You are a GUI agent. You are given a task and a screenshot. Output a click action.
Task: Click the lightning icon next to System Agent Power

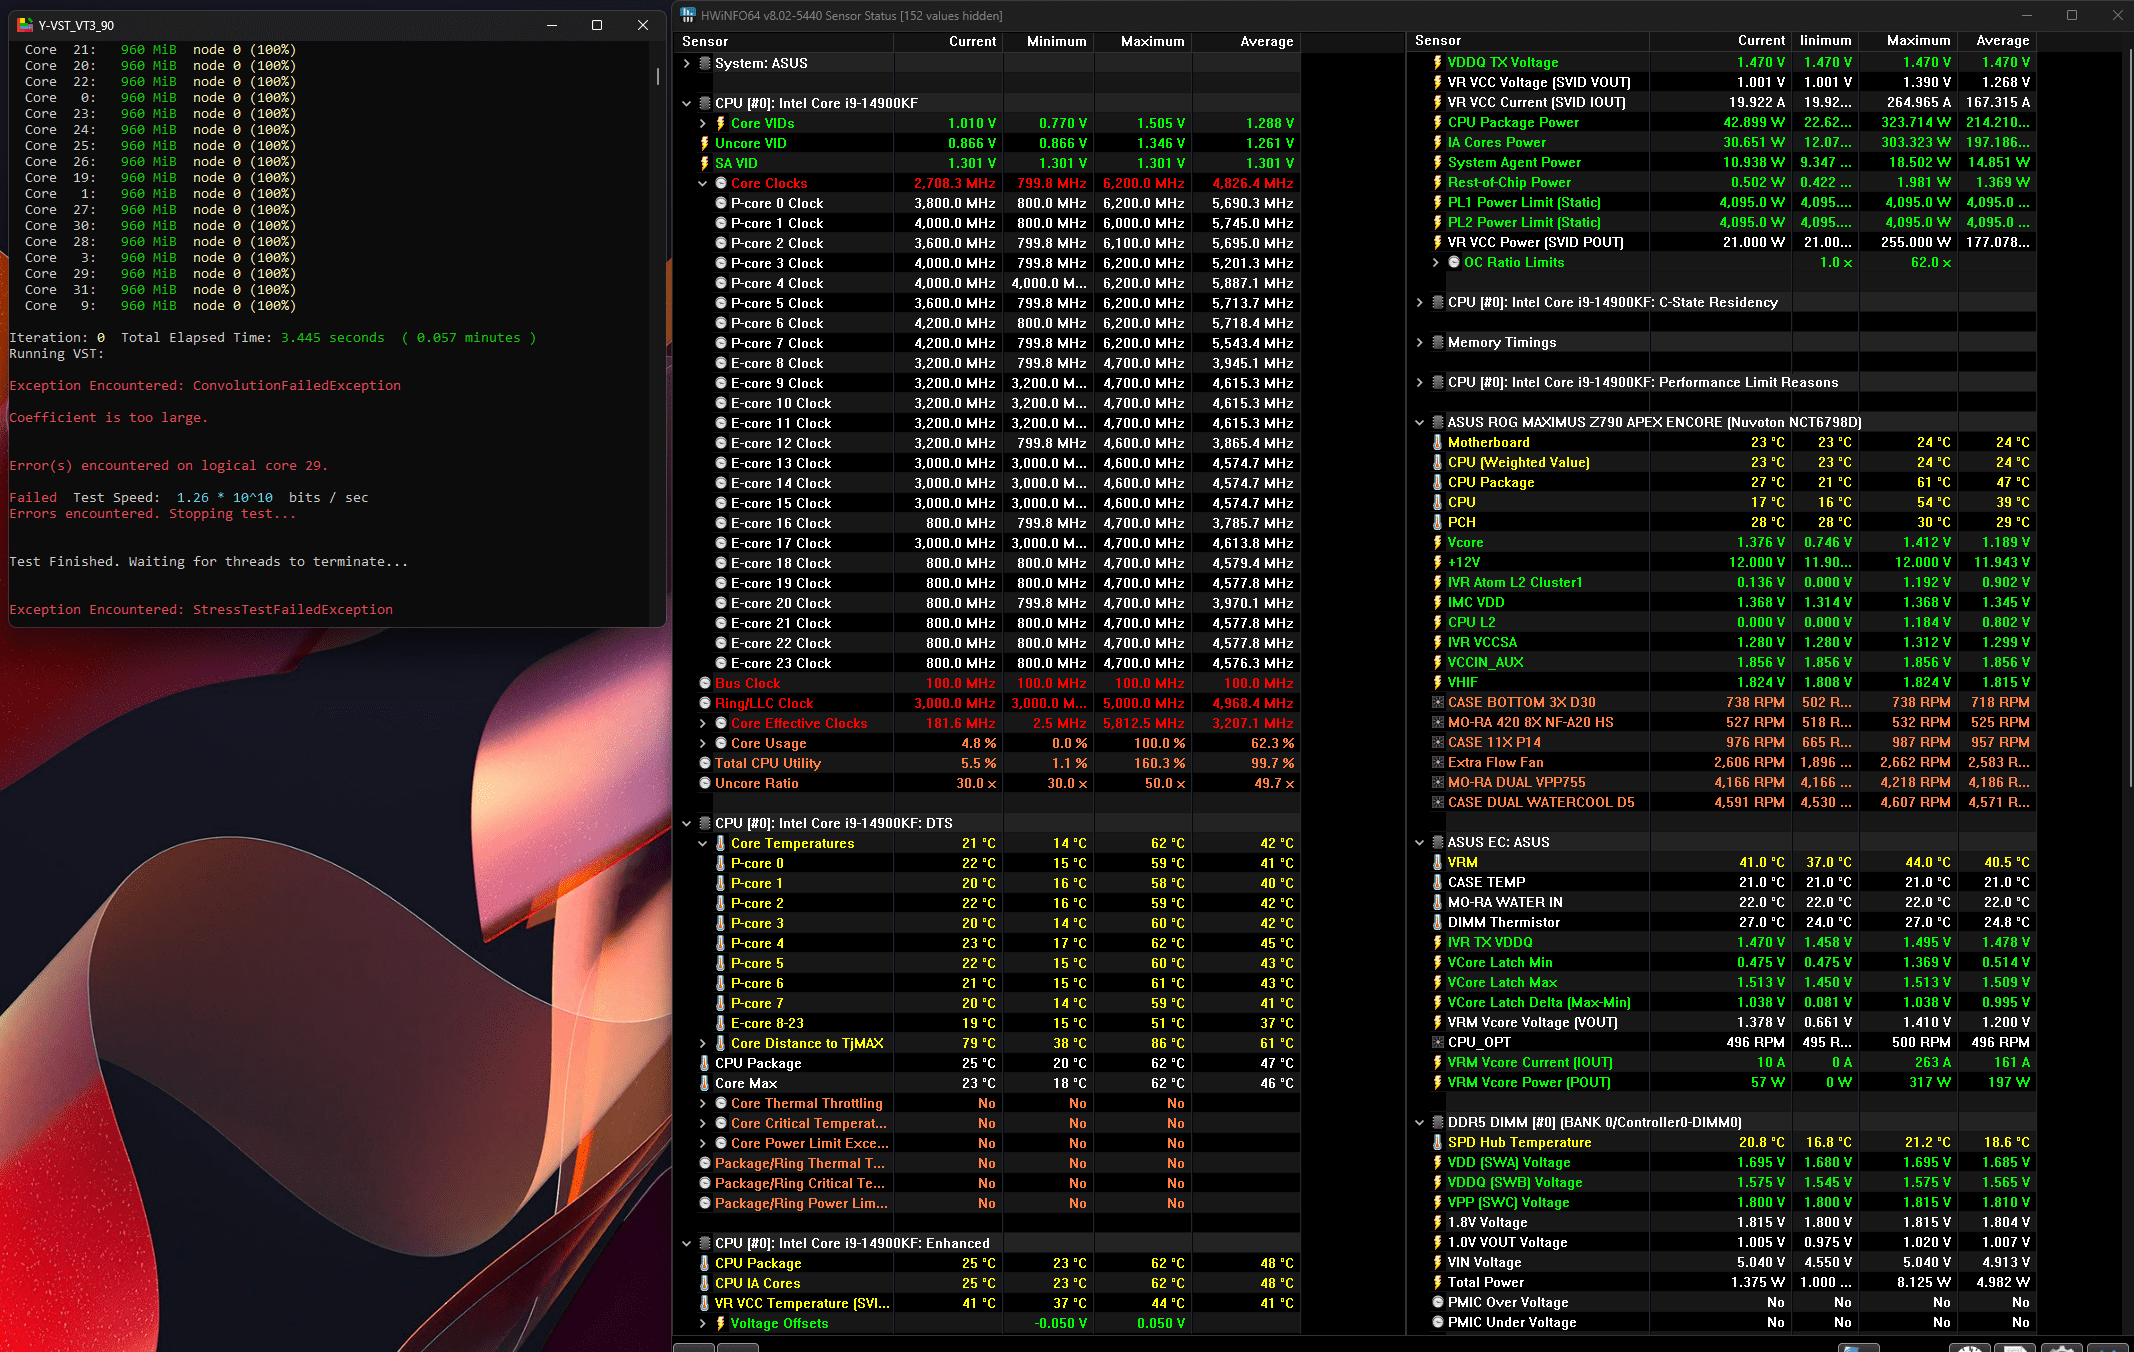tap(1437, 162)
